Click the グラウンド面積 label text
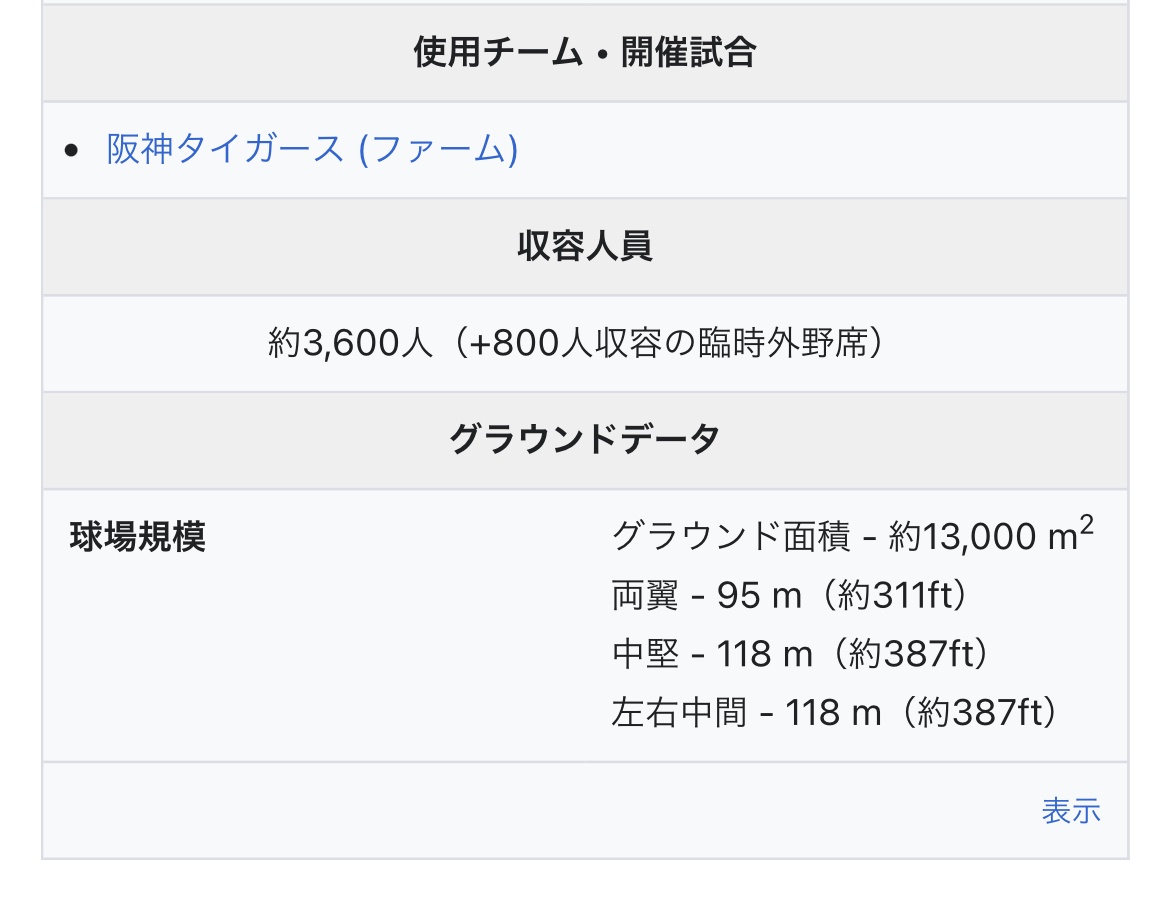 [730, 538]
